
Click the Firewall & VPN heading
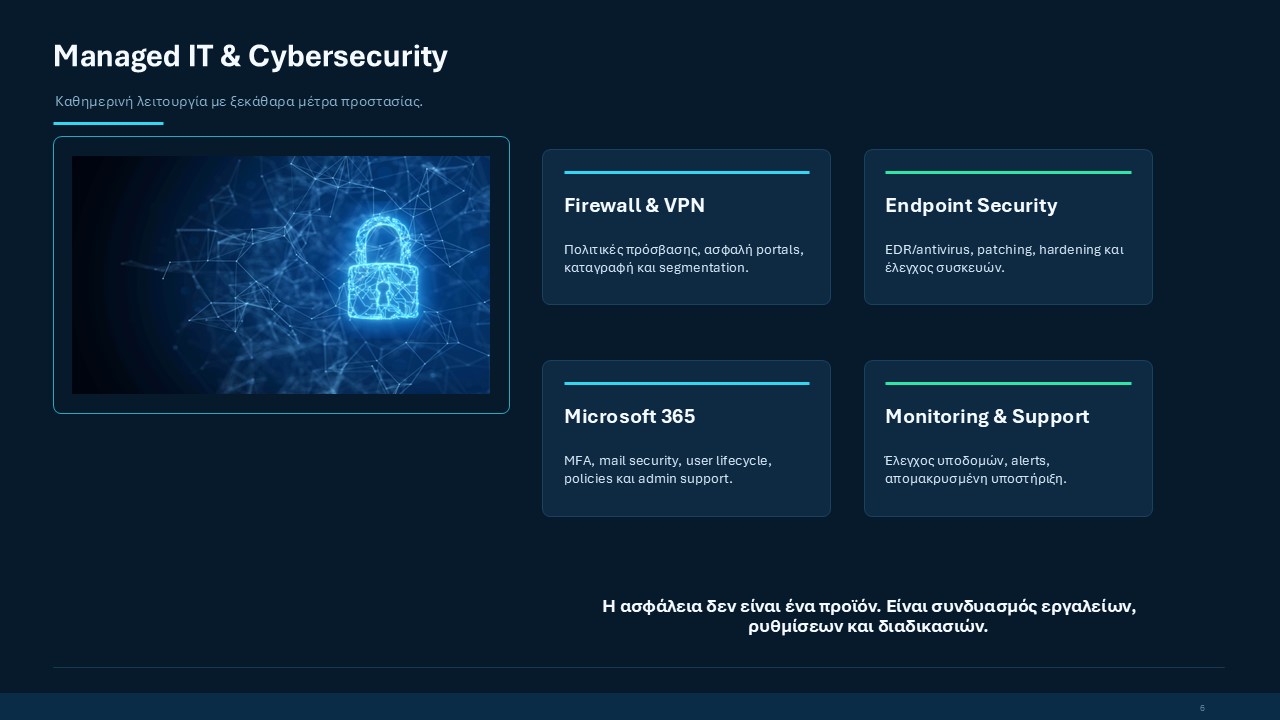click(634, 205)
